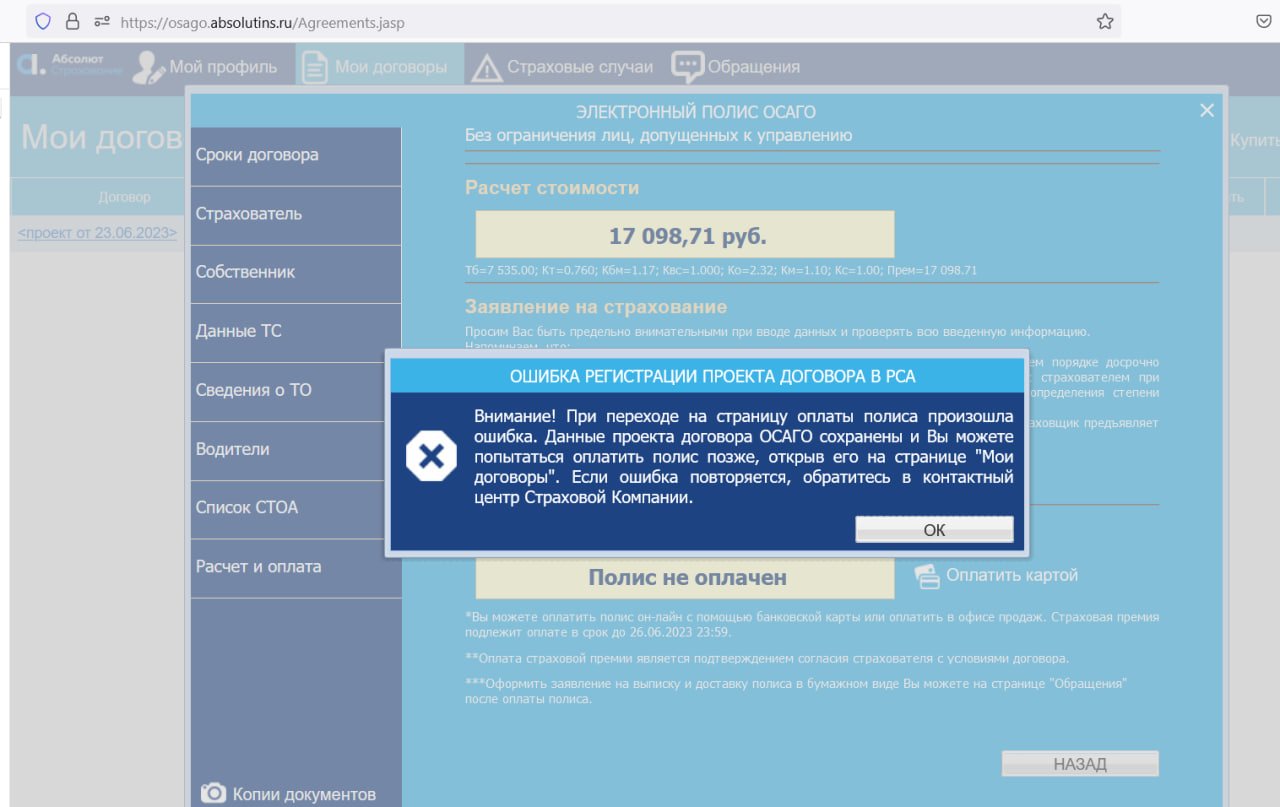
Task: Click the Абсолют Страхование logo
Action: point(70,66)
